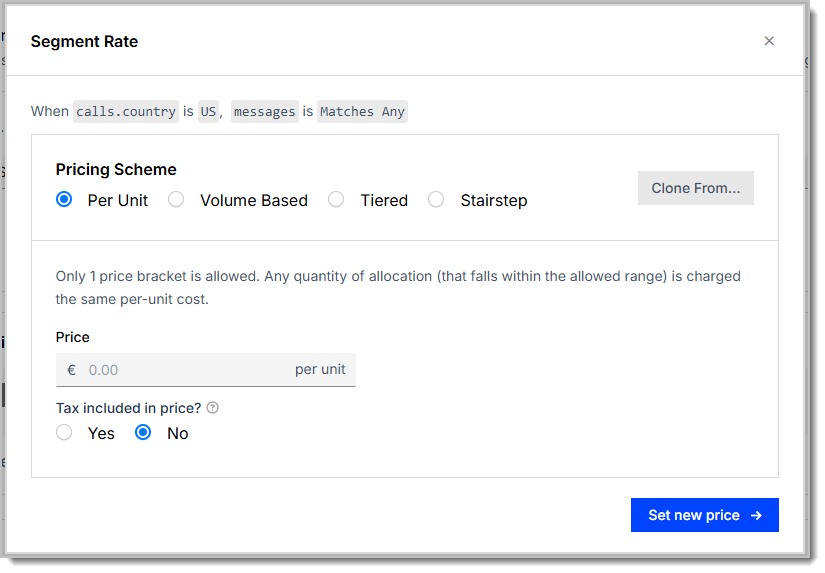Close the Segment Rate dialog

(x=769, y=41)
